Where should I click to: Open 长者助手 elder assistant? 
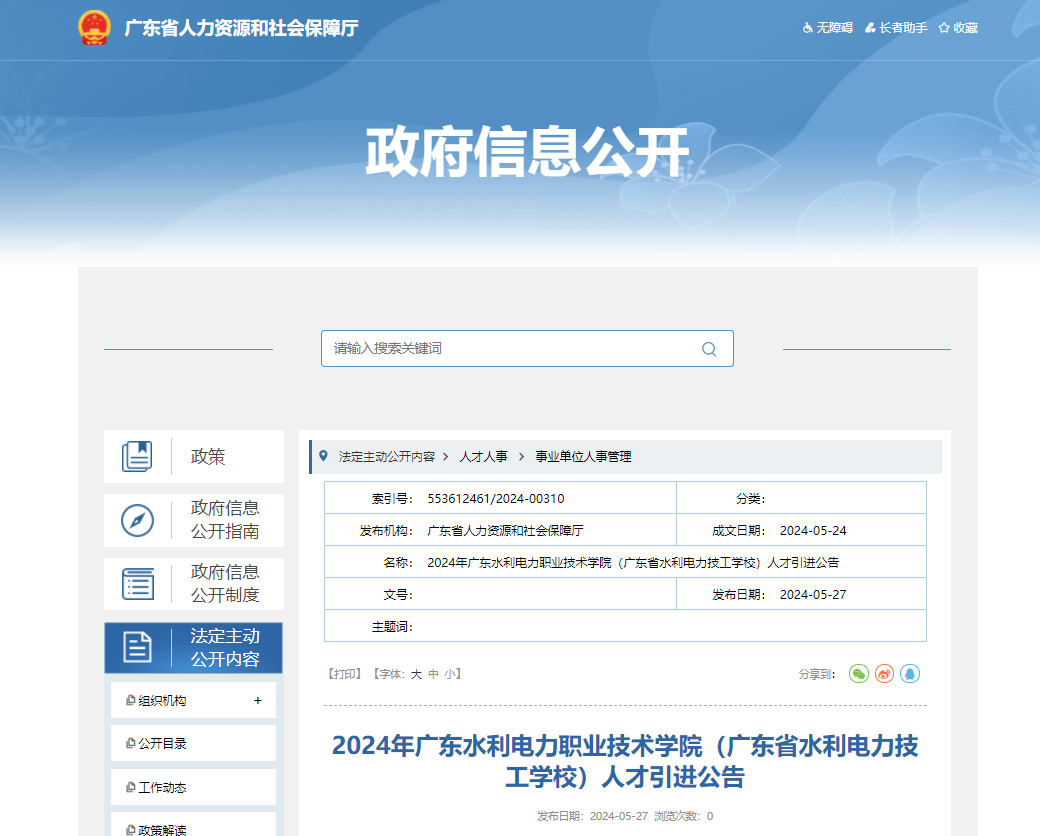coord(896,28)
